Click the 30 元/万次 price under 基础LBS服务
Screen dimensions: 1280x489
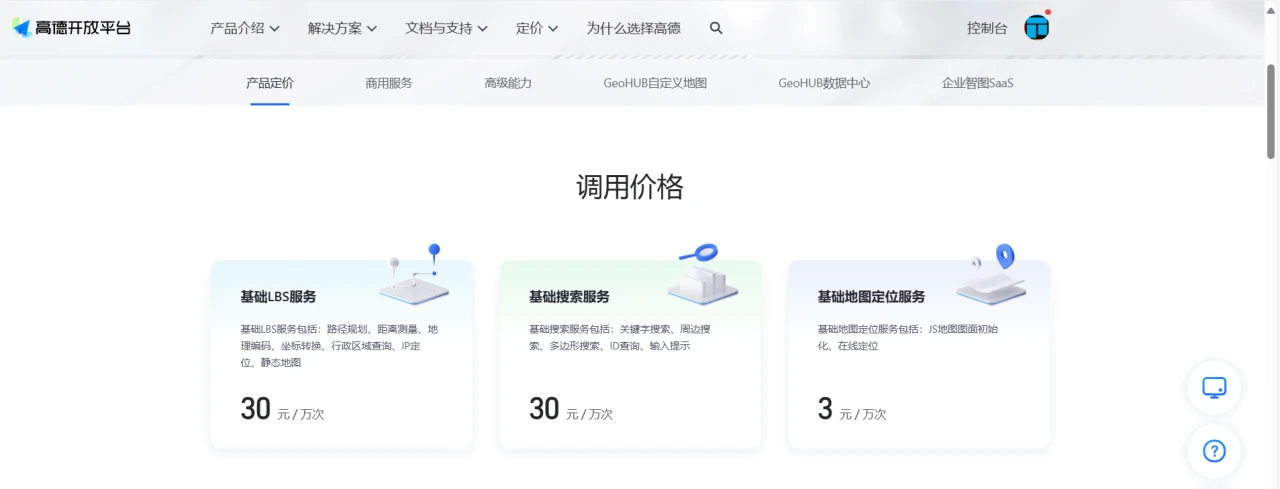(x=282, y=409)
